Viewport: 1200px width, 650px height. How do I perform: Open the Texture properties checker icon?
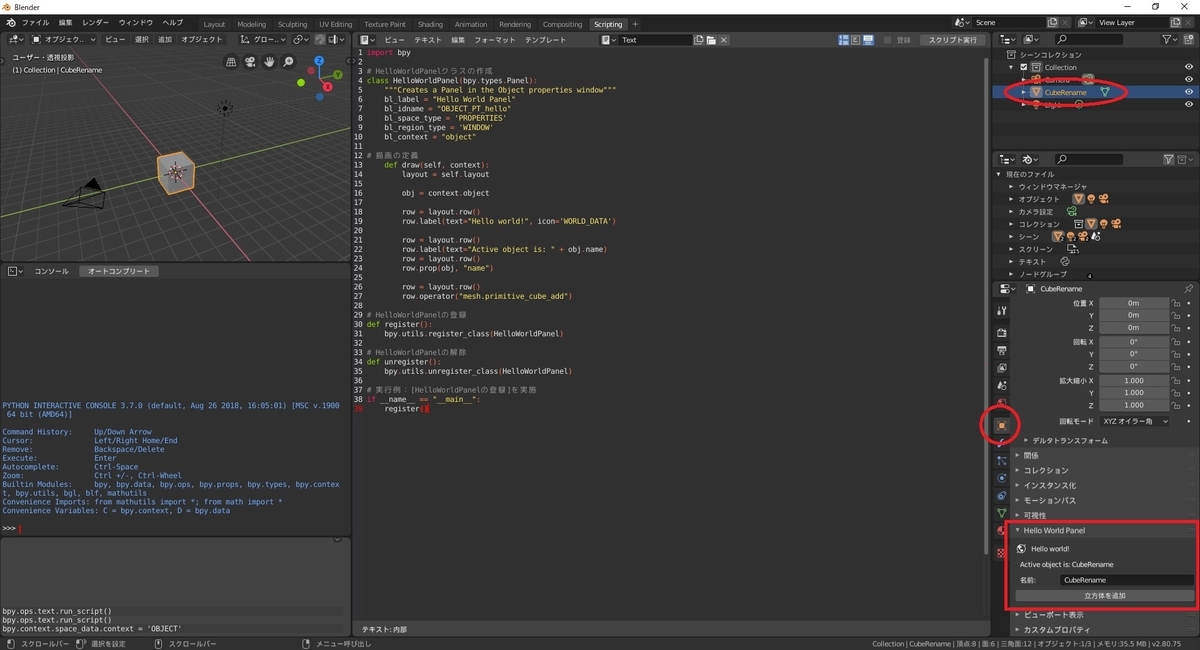pos(1001,552)
